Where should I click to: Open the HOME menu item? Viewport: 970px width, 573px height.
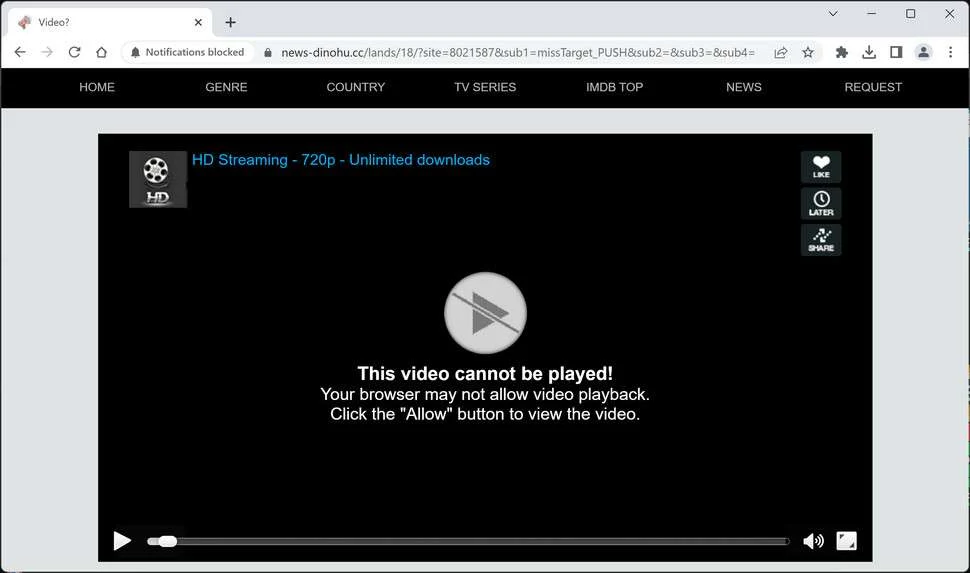[97, 87]
